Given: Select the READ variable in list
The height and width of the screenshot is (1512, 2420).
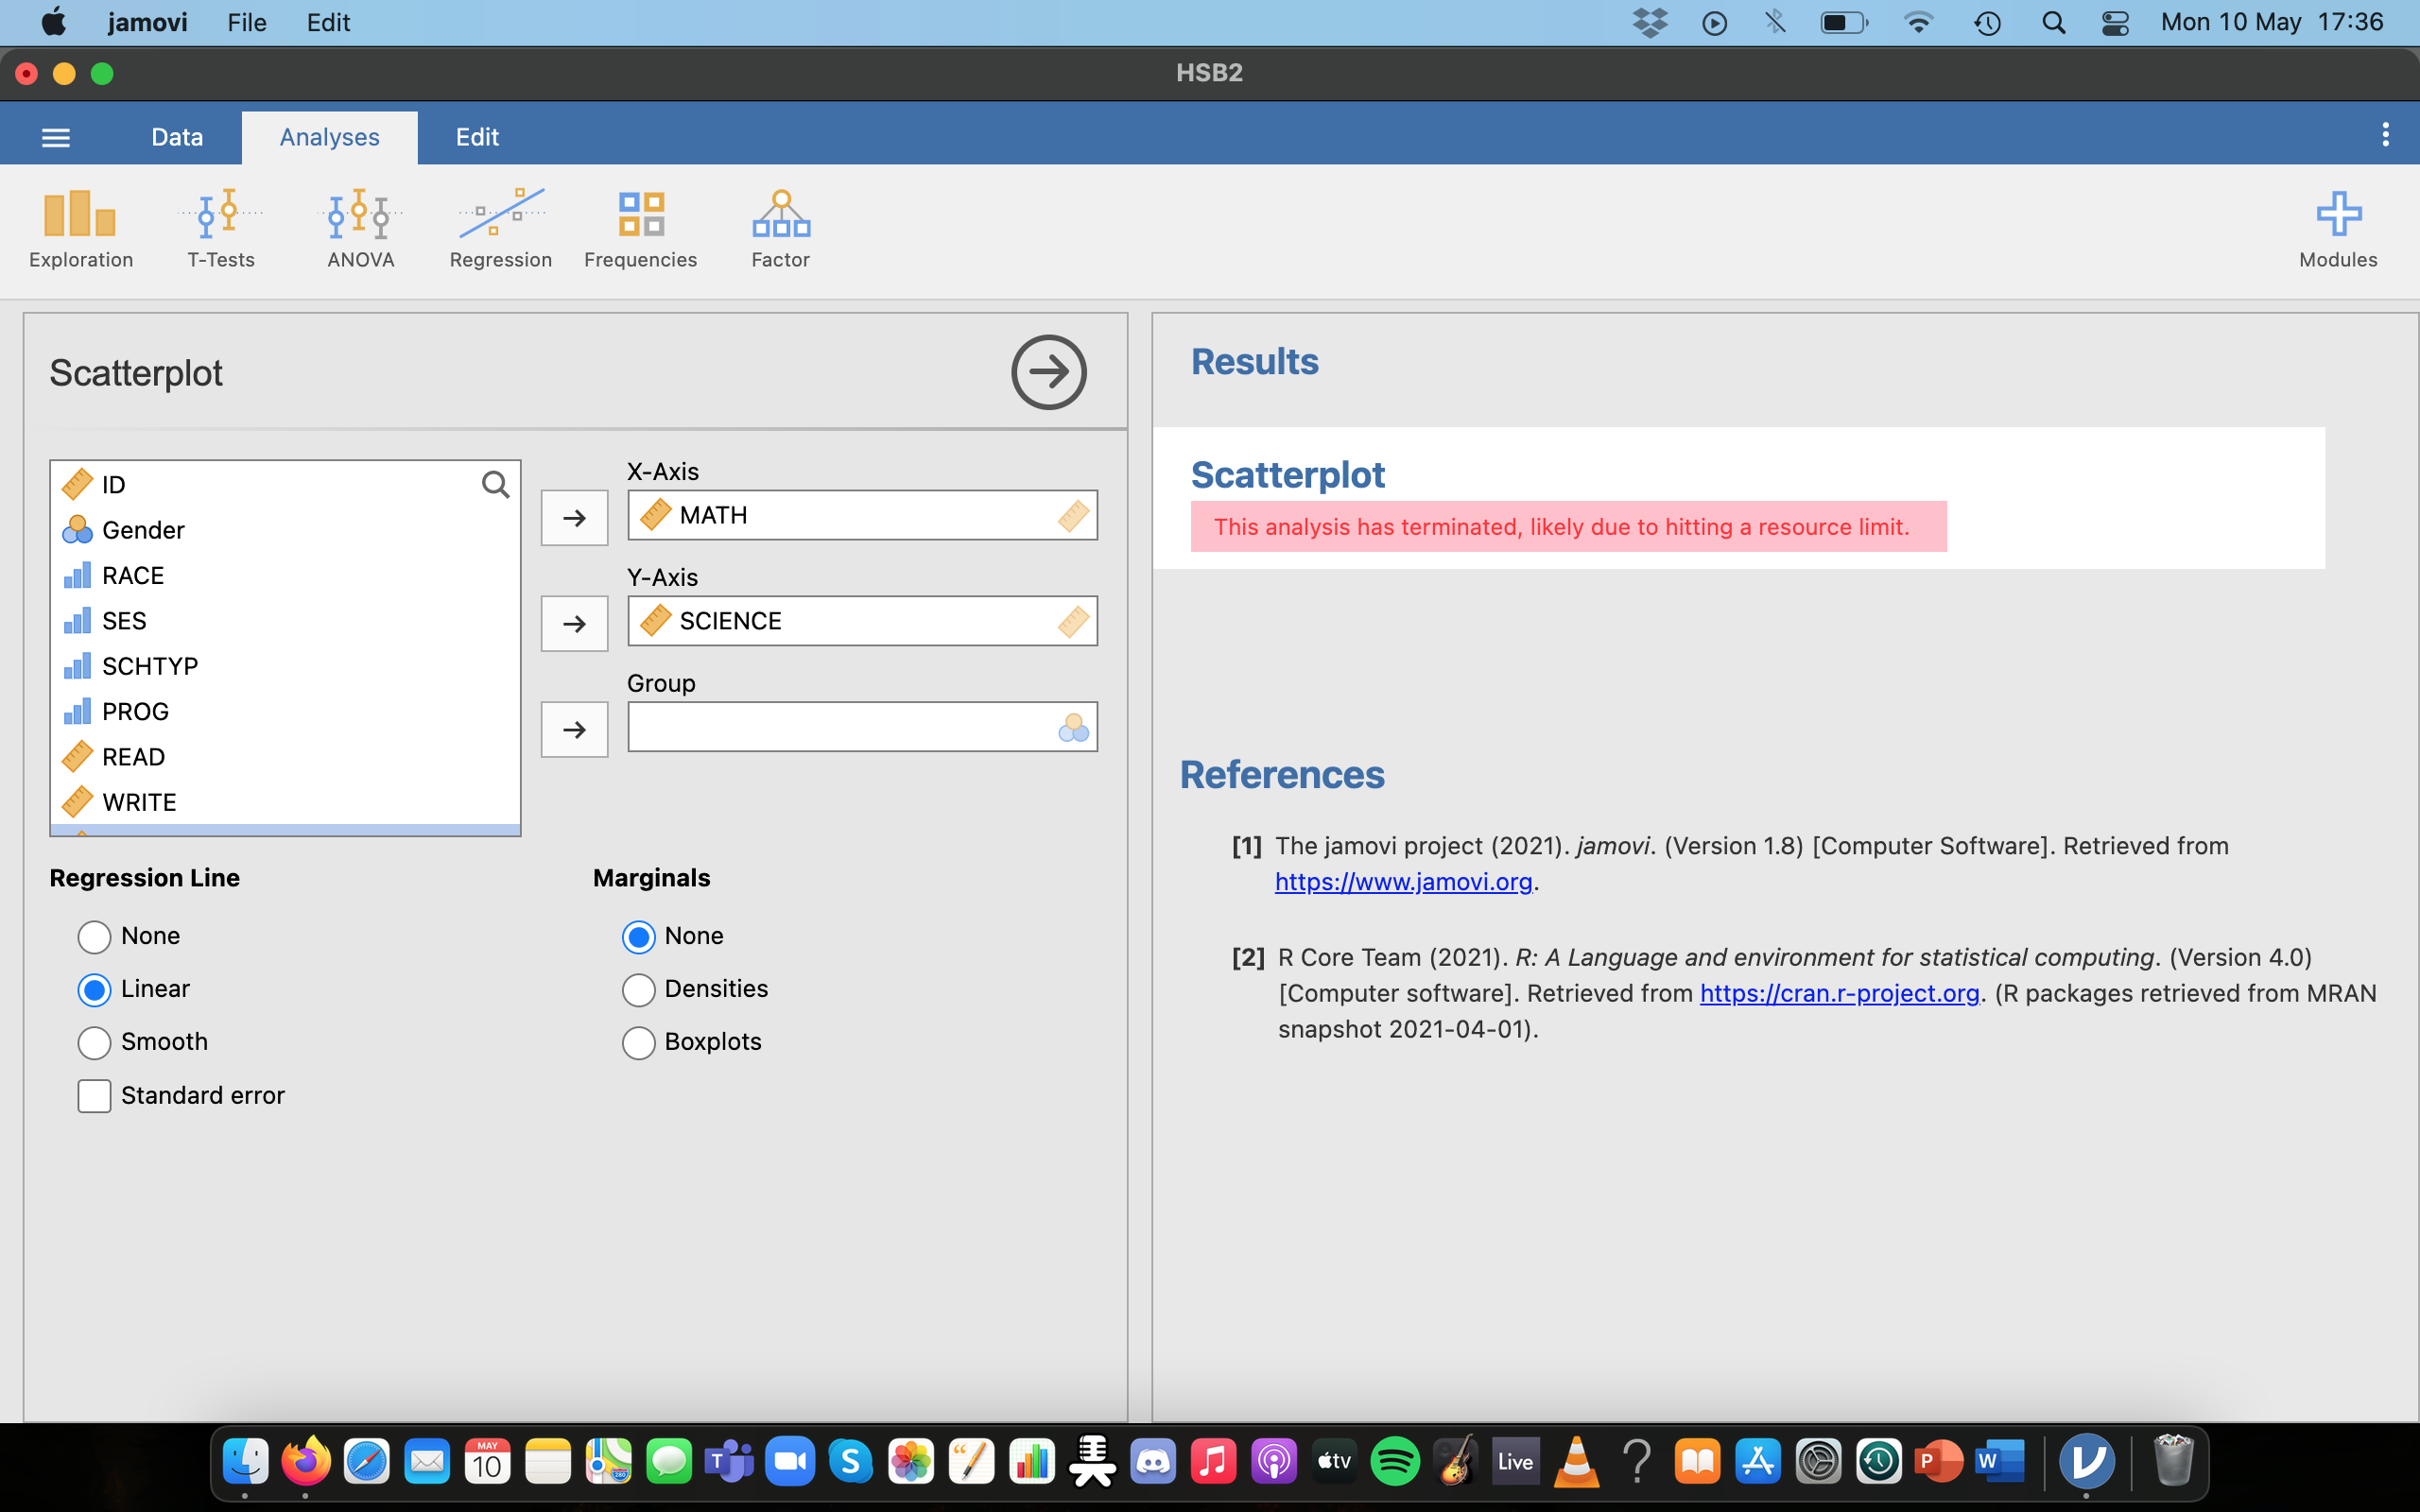Looking at the screenshot, I should pos(133,757).
